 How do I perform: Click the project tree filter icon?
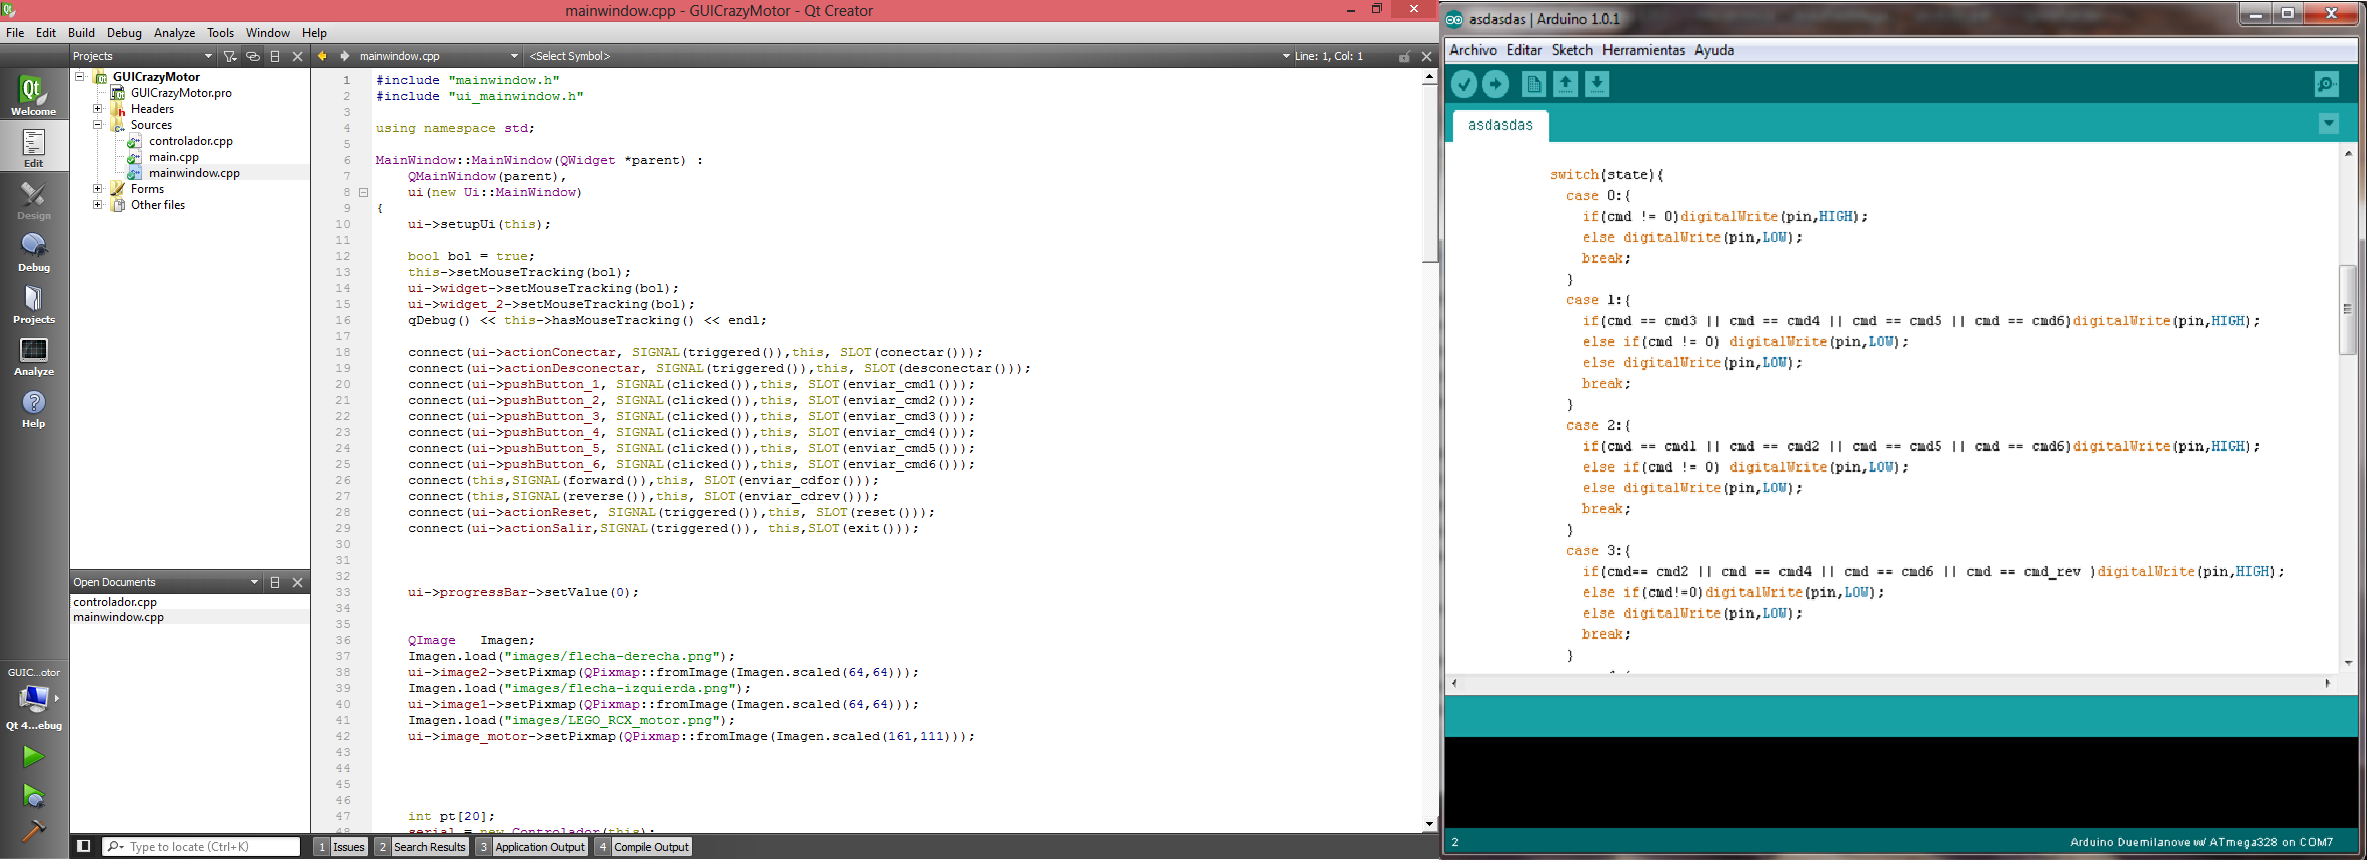230,56
